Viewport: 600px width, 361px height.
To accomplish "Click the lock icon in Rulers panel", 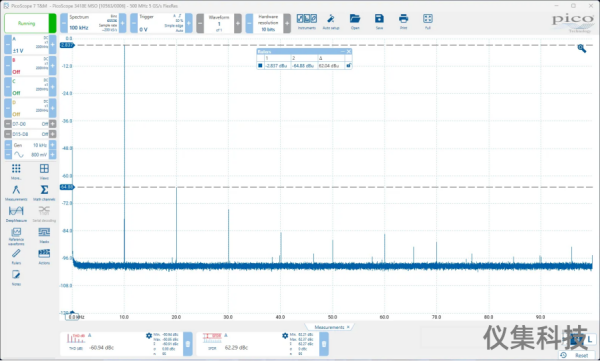I will pyautogui.click(x=348, y=66).
